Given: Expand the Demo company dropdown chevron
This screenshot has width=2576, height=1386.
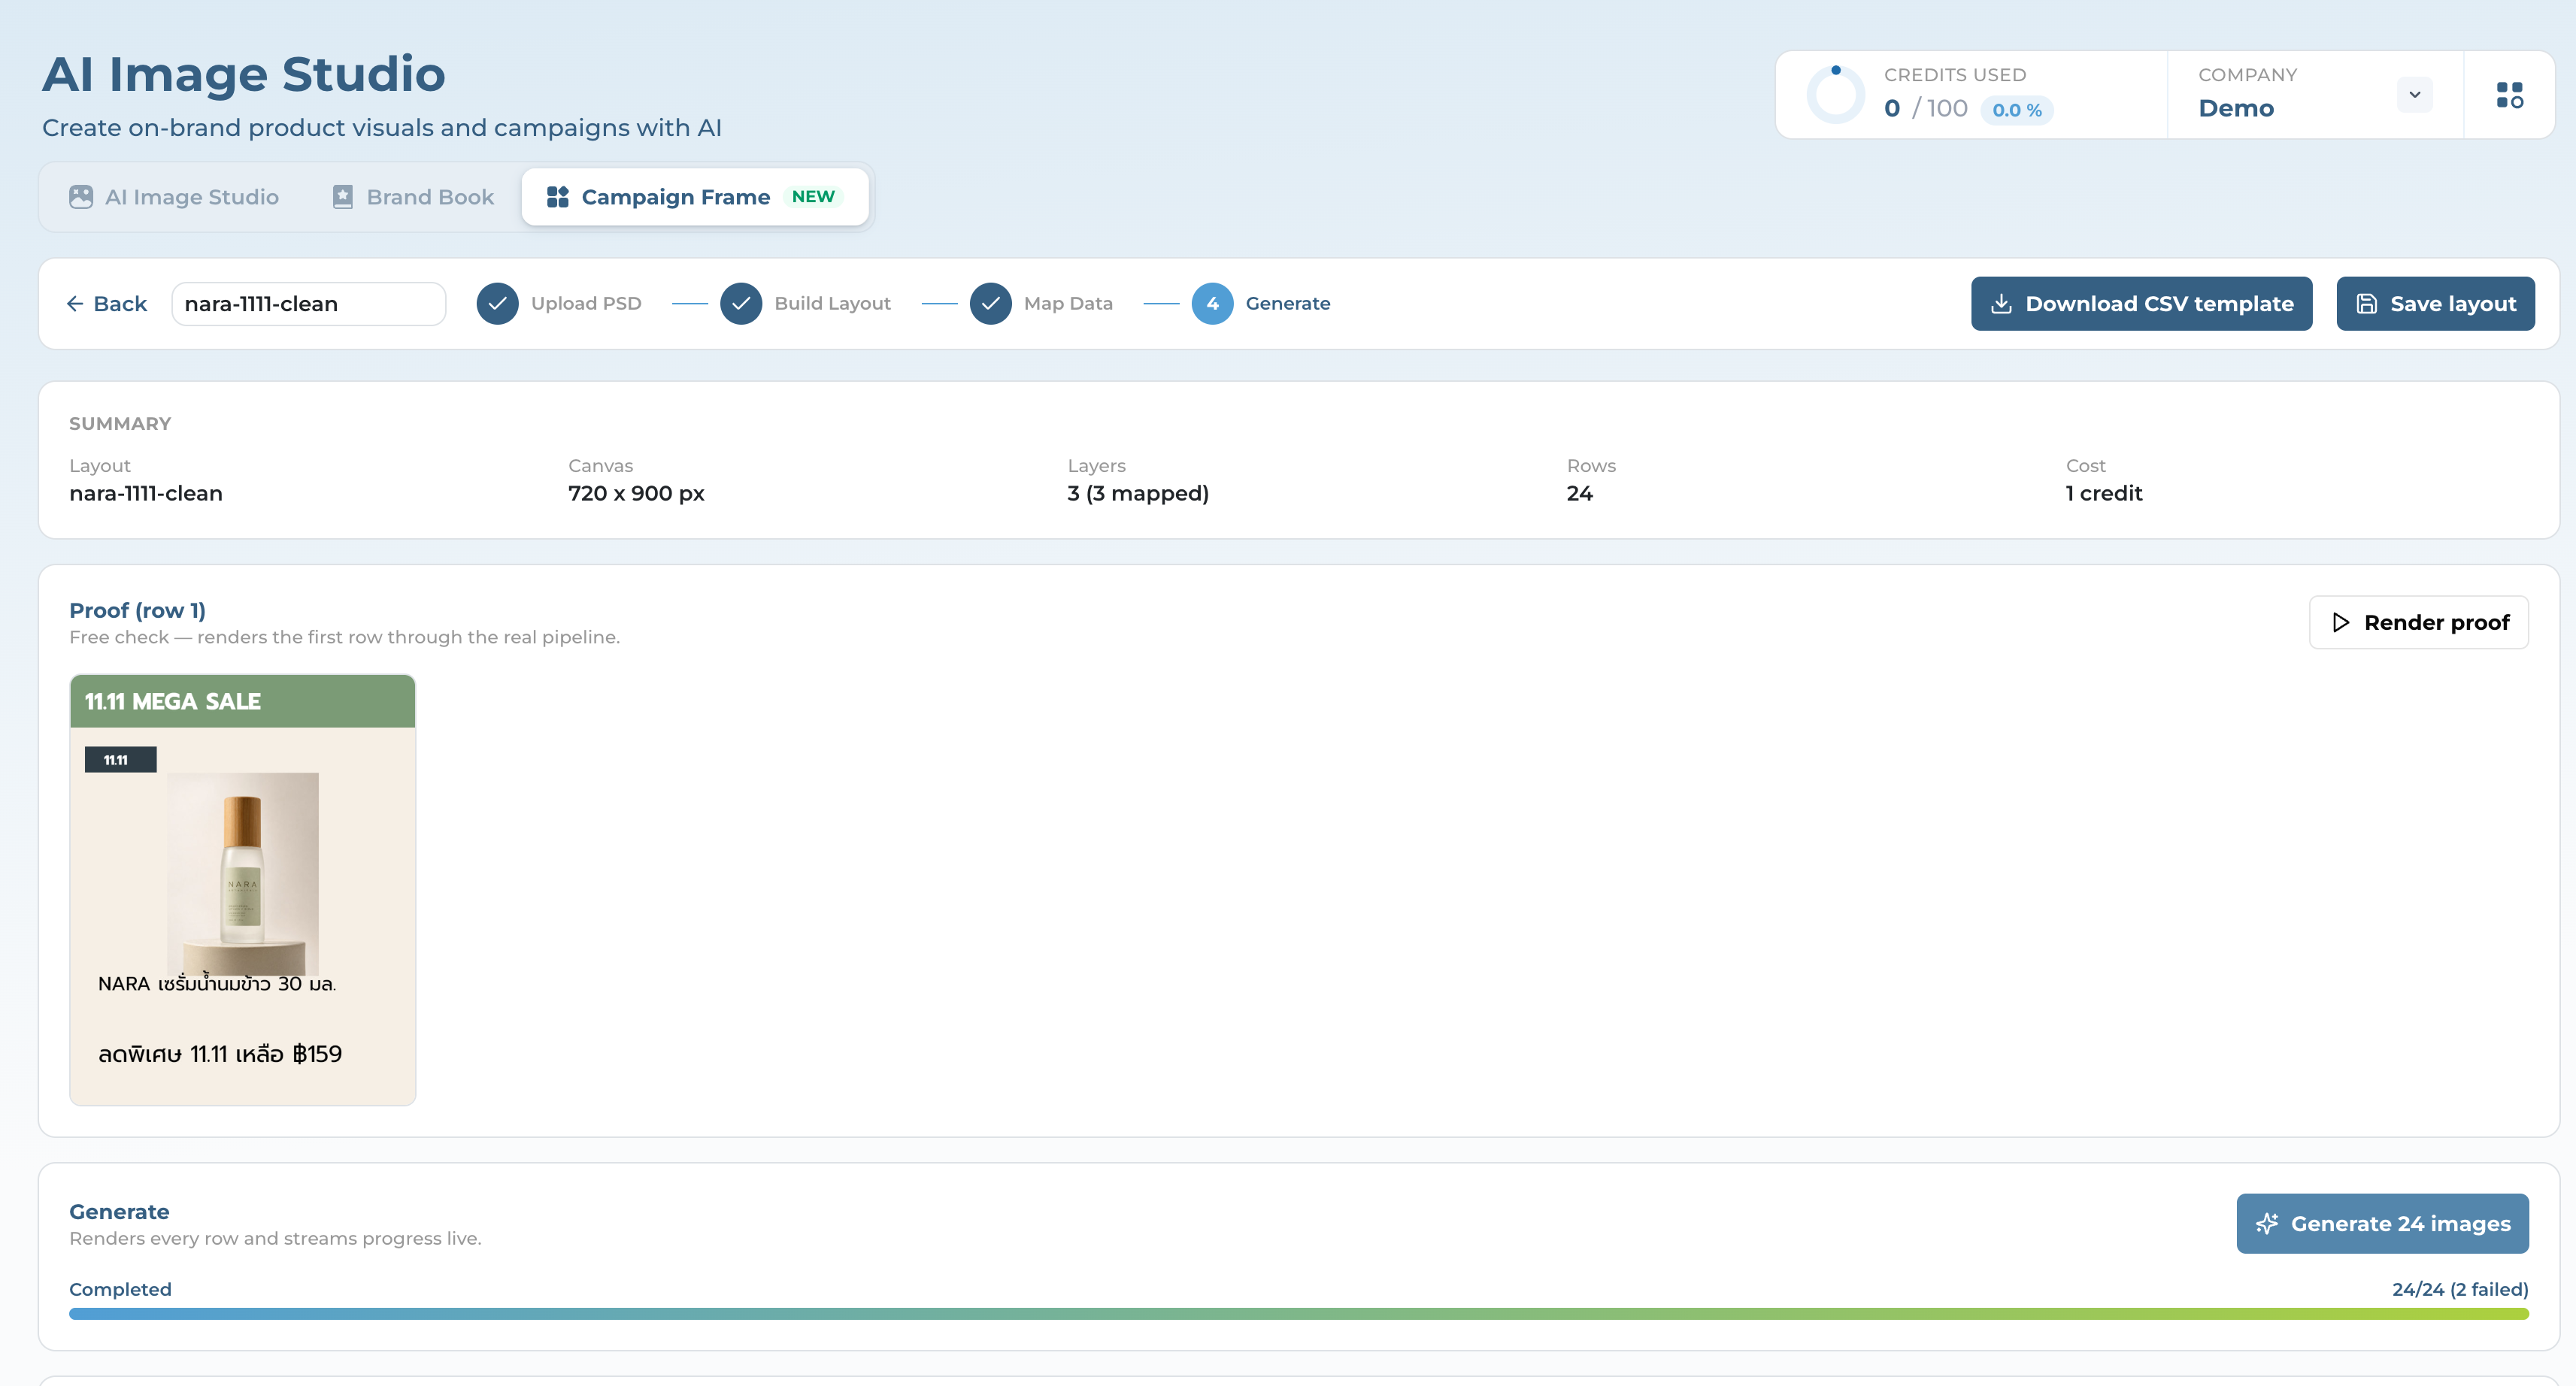Looking at the screenshot, I should coord(2414,95).
